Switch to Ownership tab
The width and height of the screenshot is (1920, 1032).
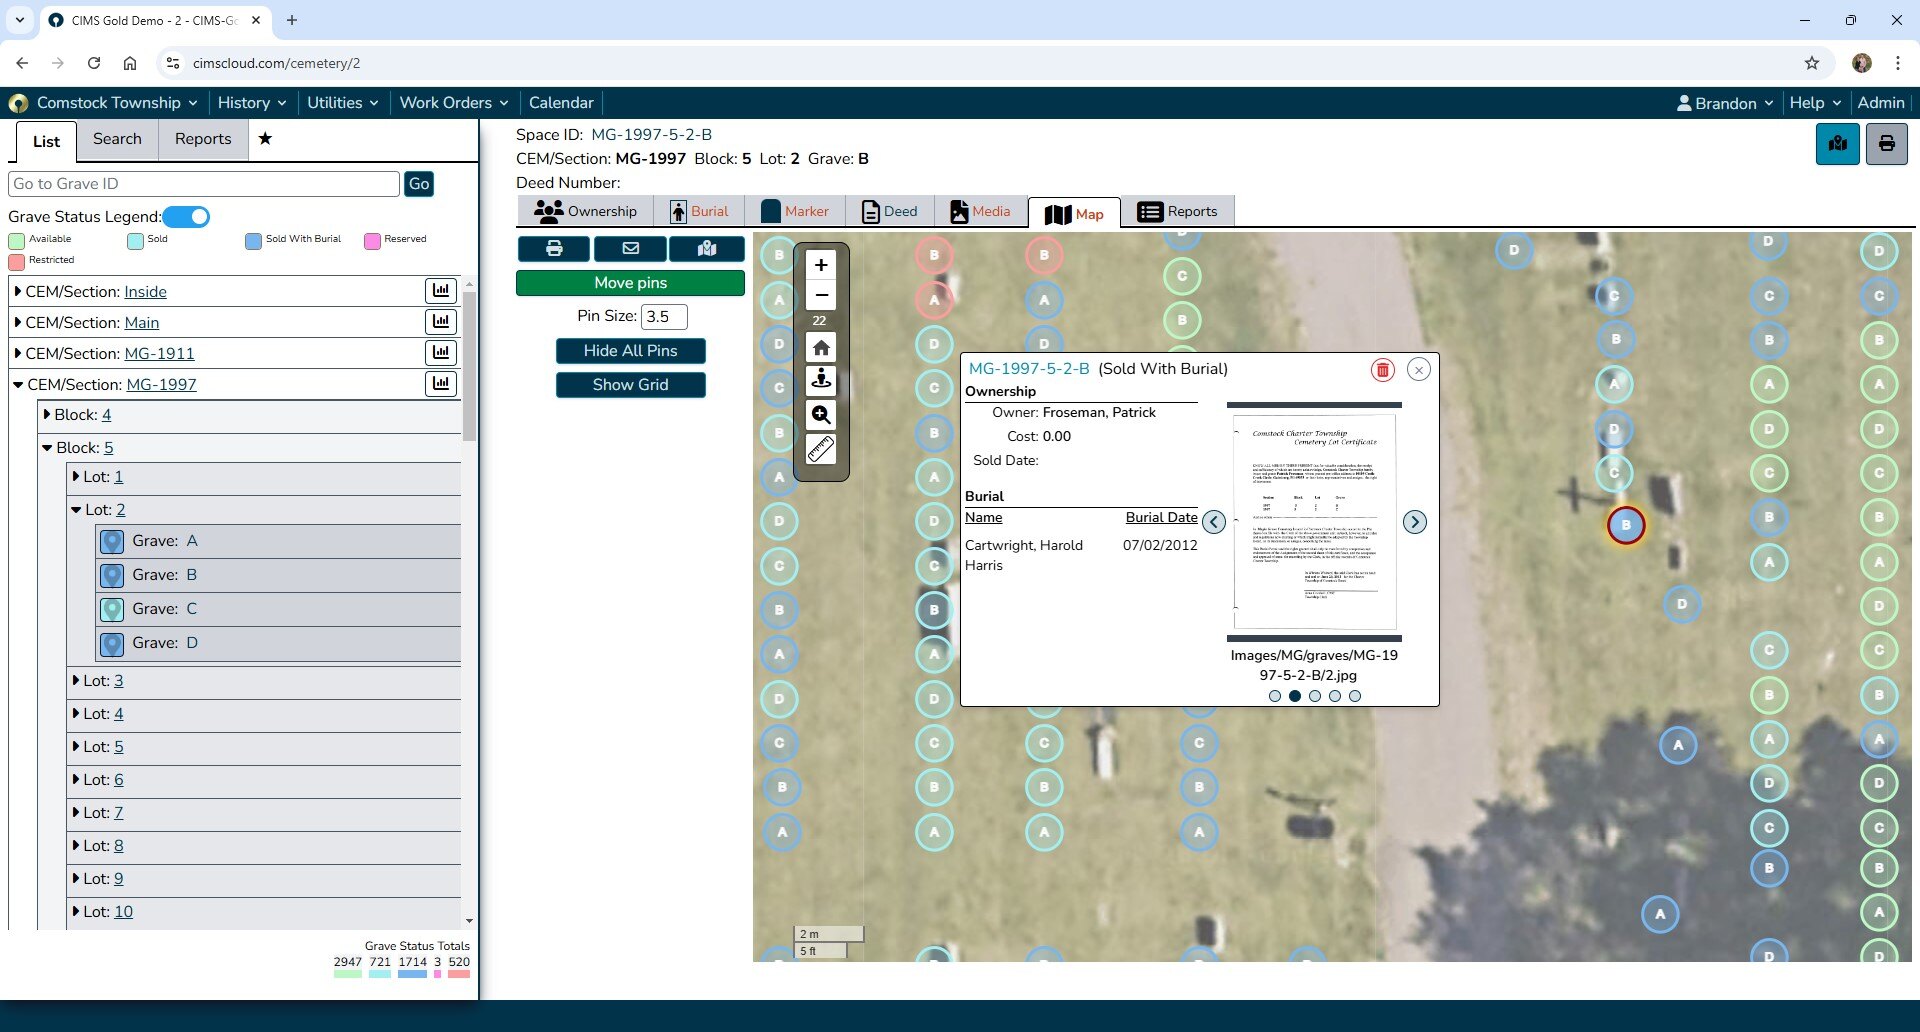pos(586,211)
